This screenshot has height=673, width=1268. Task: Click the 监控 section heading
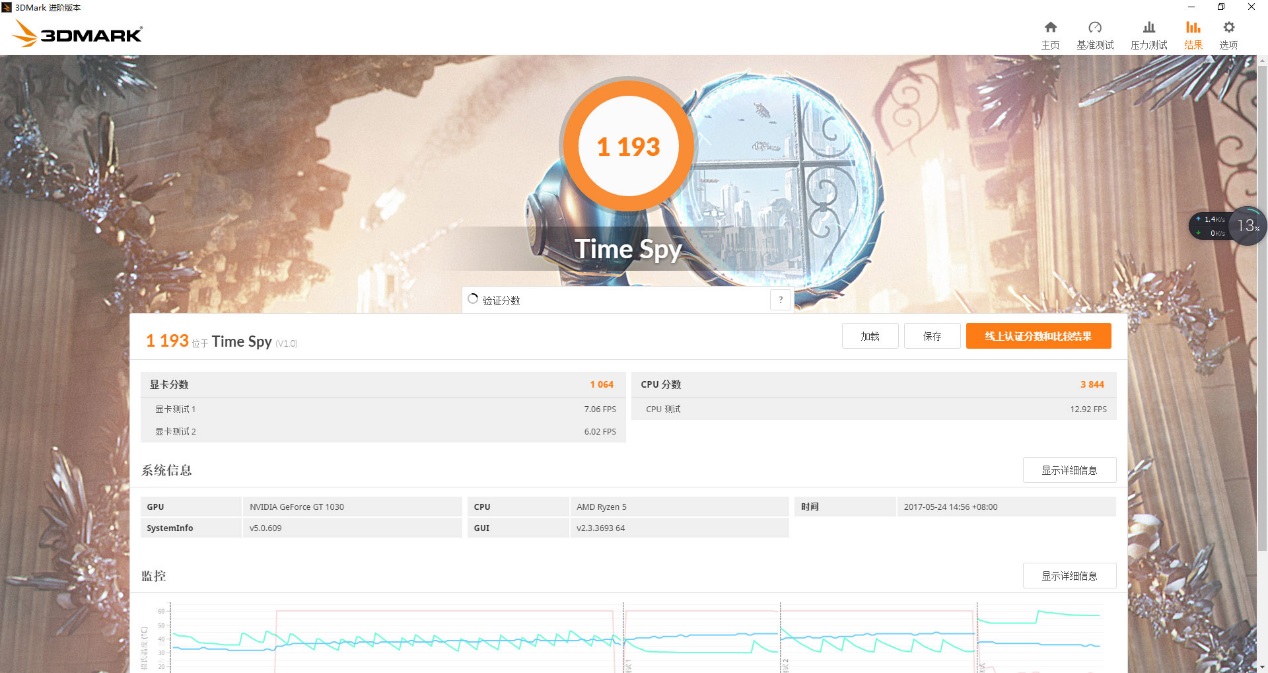[x=154, y=576]
